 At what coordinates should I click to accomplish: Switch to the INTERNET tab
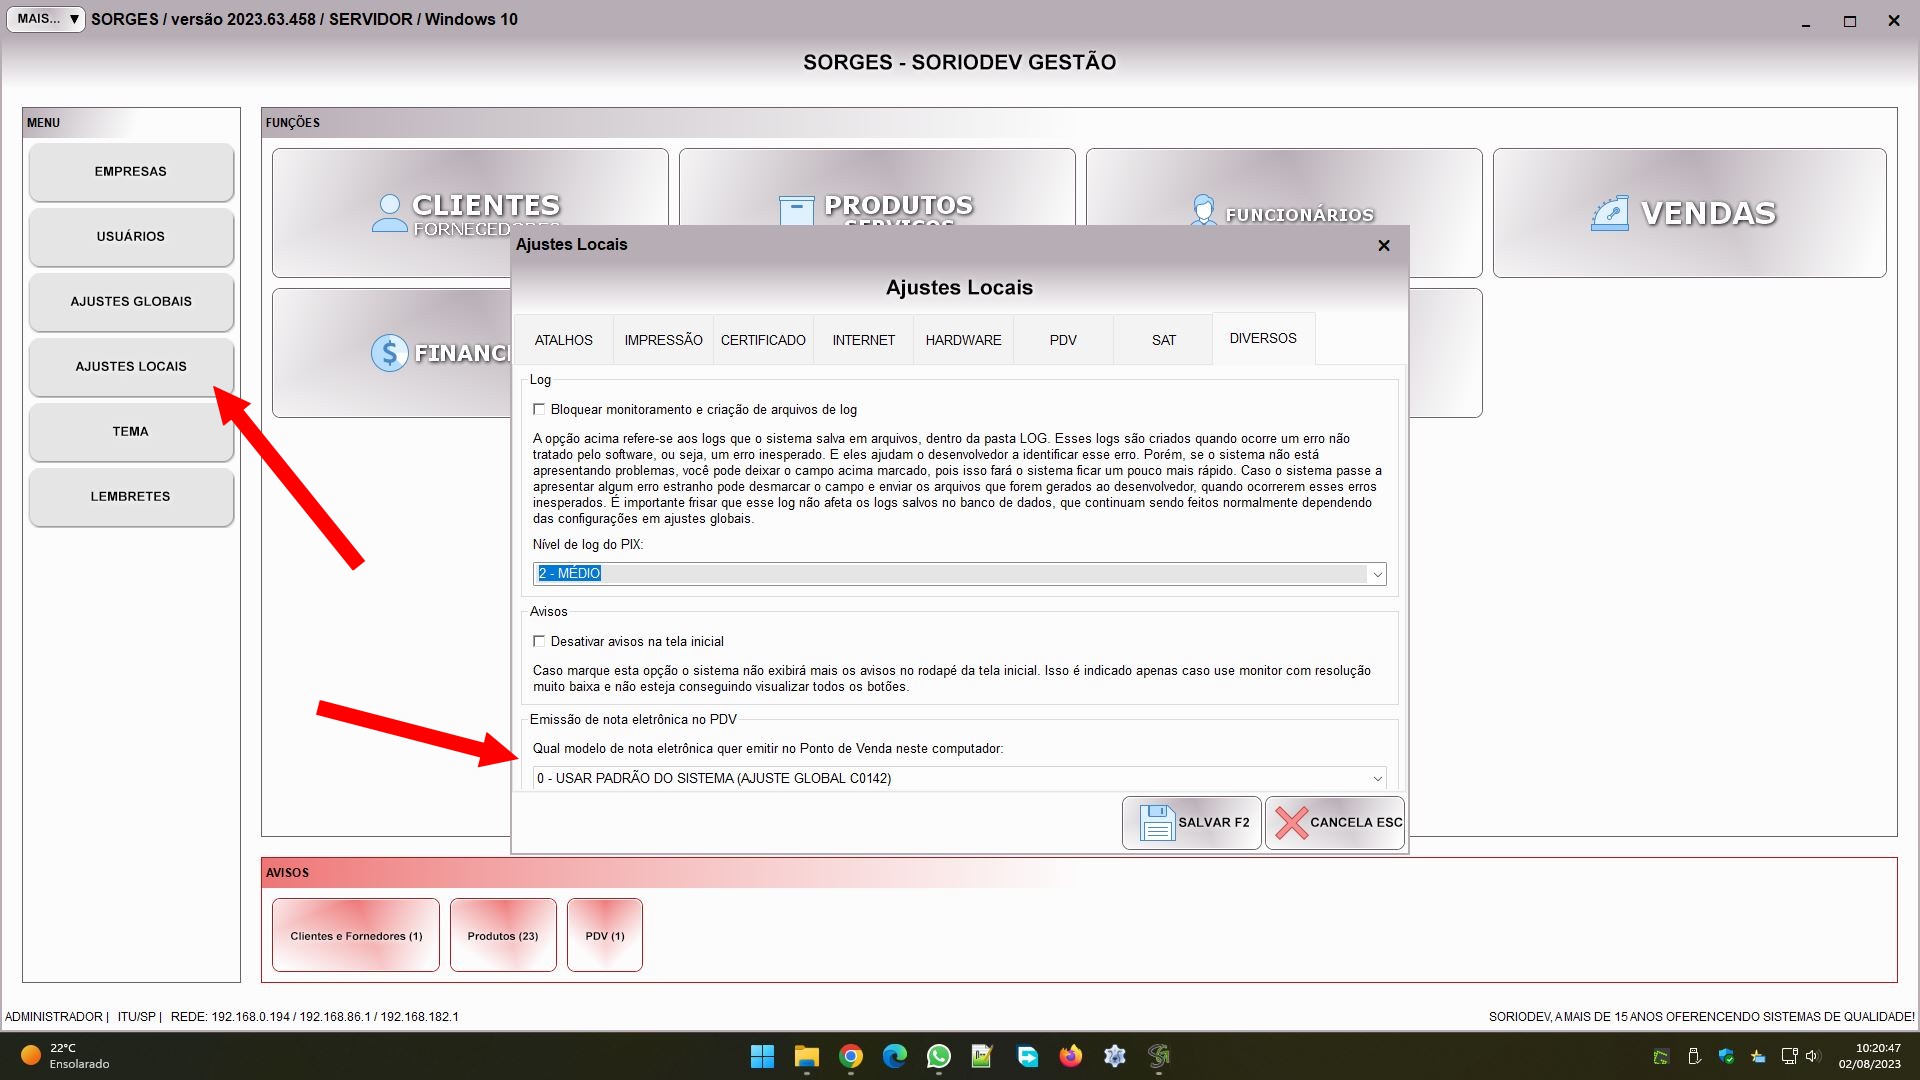point(863,340)
